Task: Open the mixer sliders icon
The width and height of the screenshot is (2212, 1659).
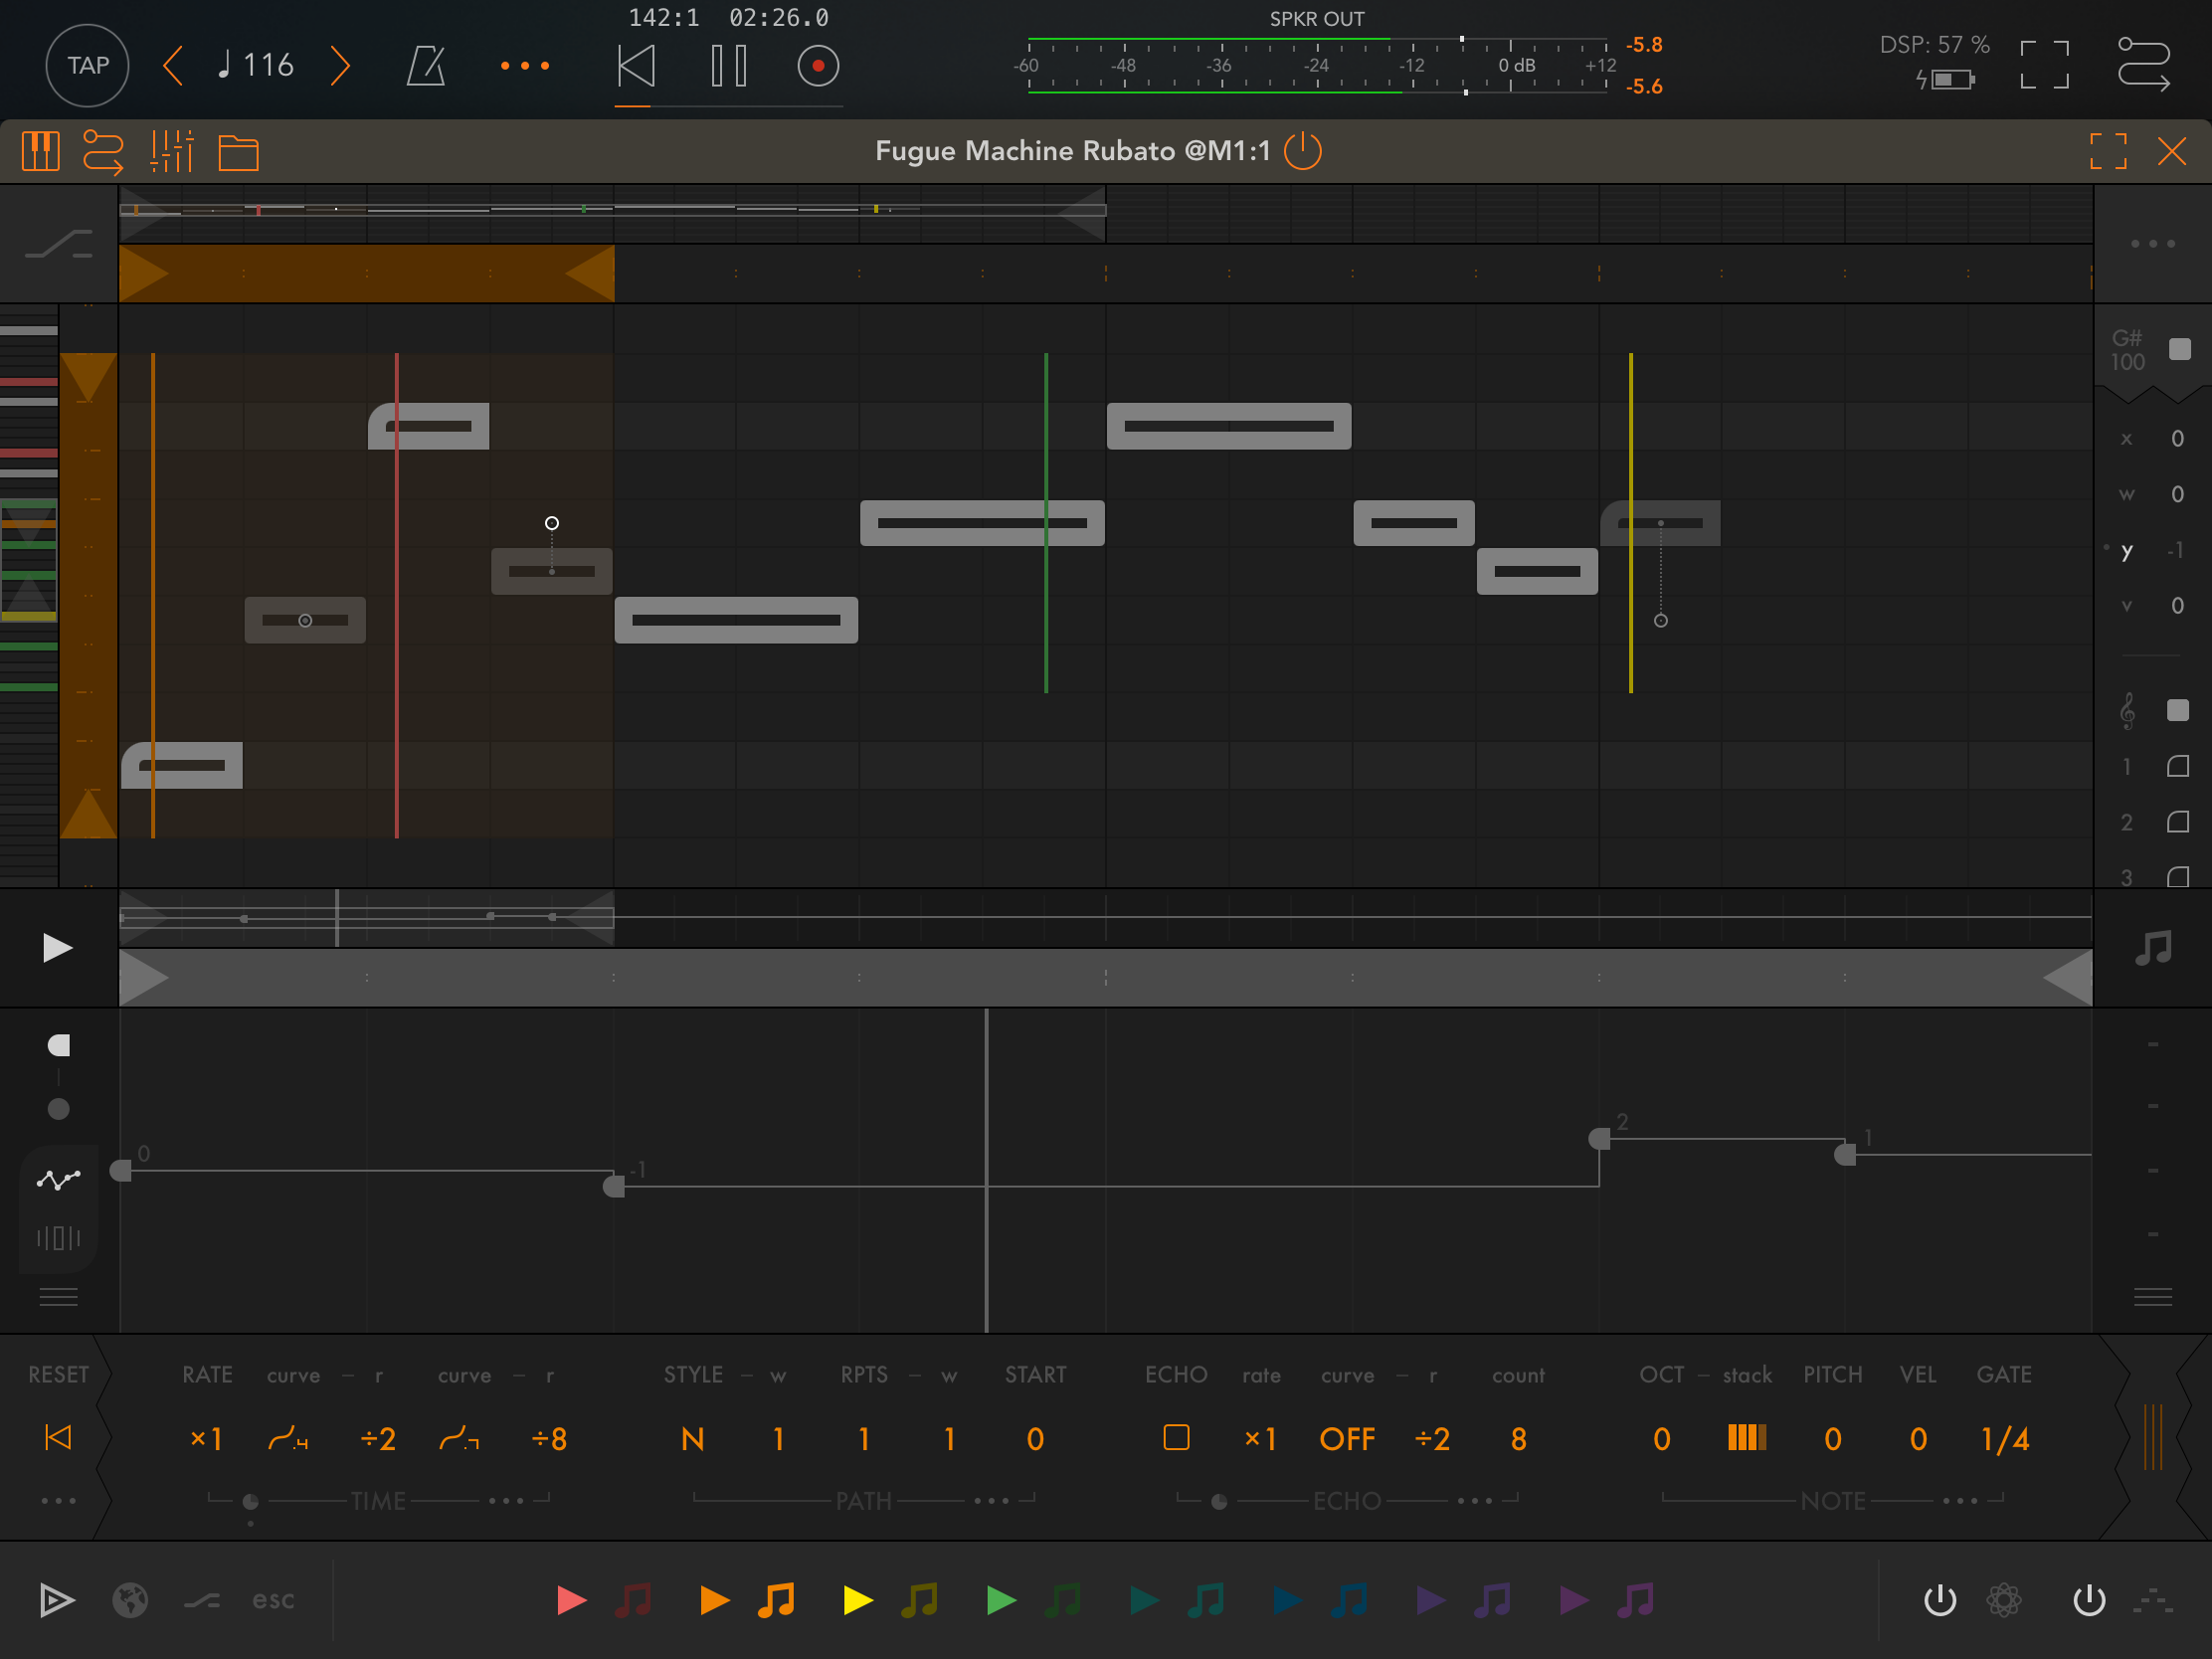Action: click(171, 152)
